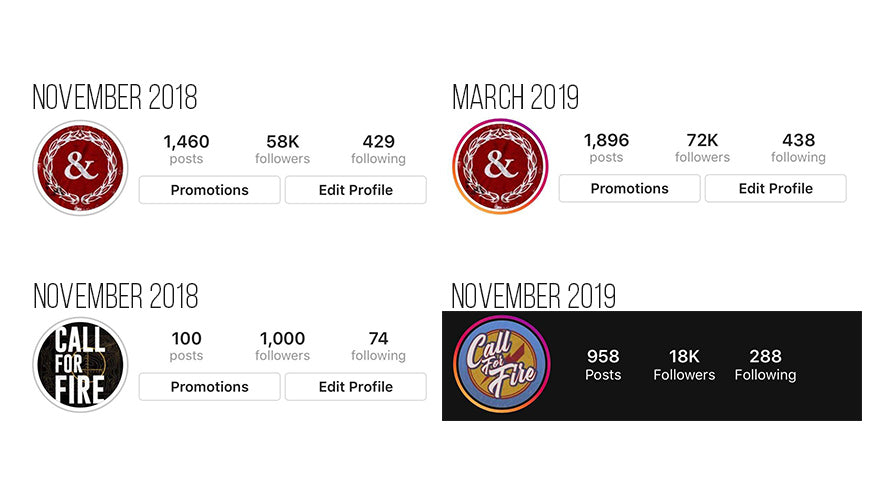The height and width of the screenshot is (496, 883).
Task: Open Promotions under the 1,896 posts count
Action: point(629,188)
